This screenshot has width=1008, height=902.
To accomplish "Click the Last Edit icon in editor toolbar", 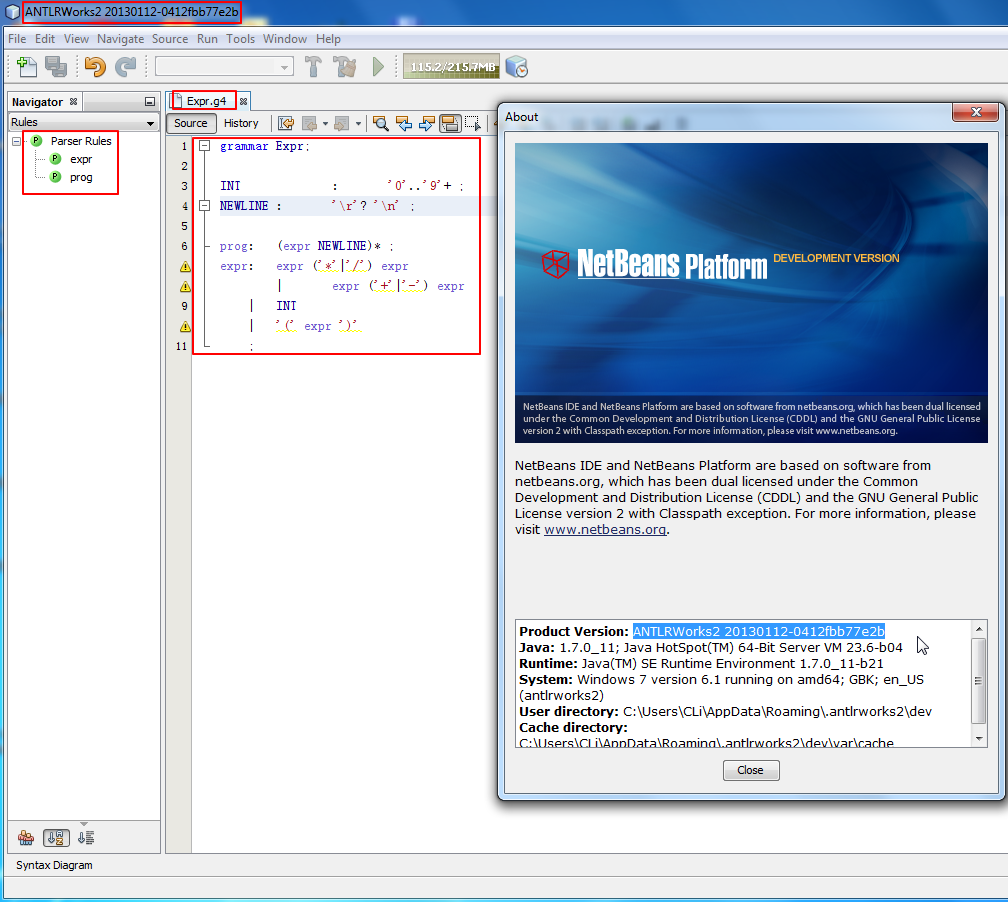I will click(286, 123).
